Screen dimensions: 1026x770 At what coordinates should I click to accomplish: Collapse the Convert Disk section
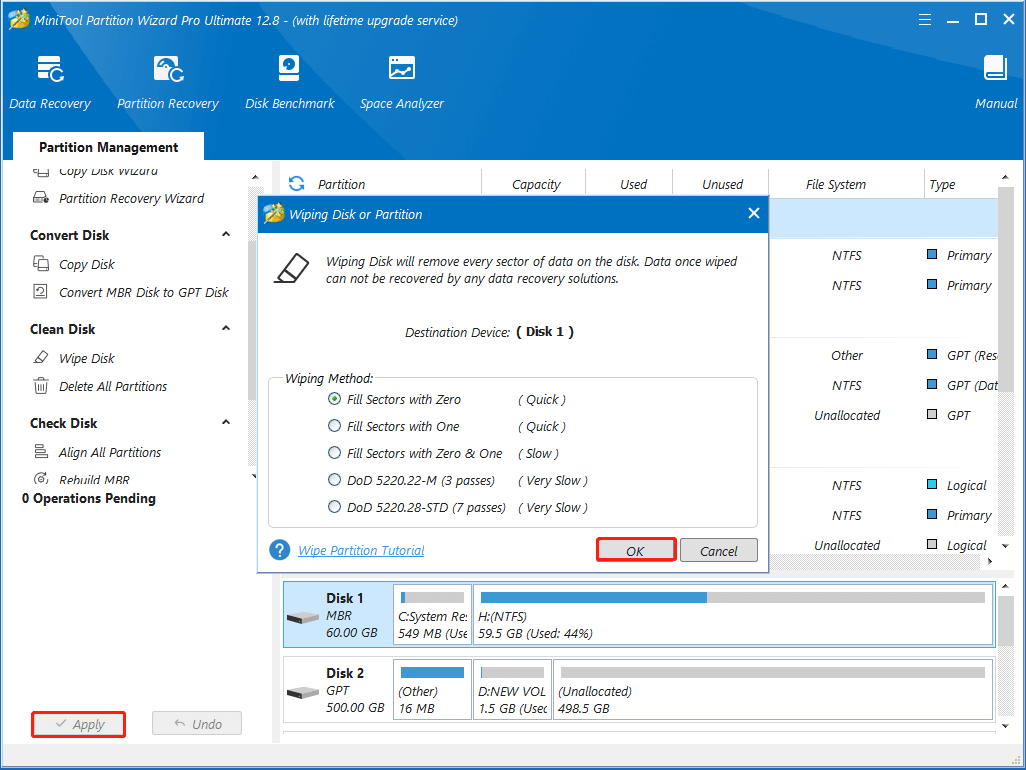click(x=226, y=235)
